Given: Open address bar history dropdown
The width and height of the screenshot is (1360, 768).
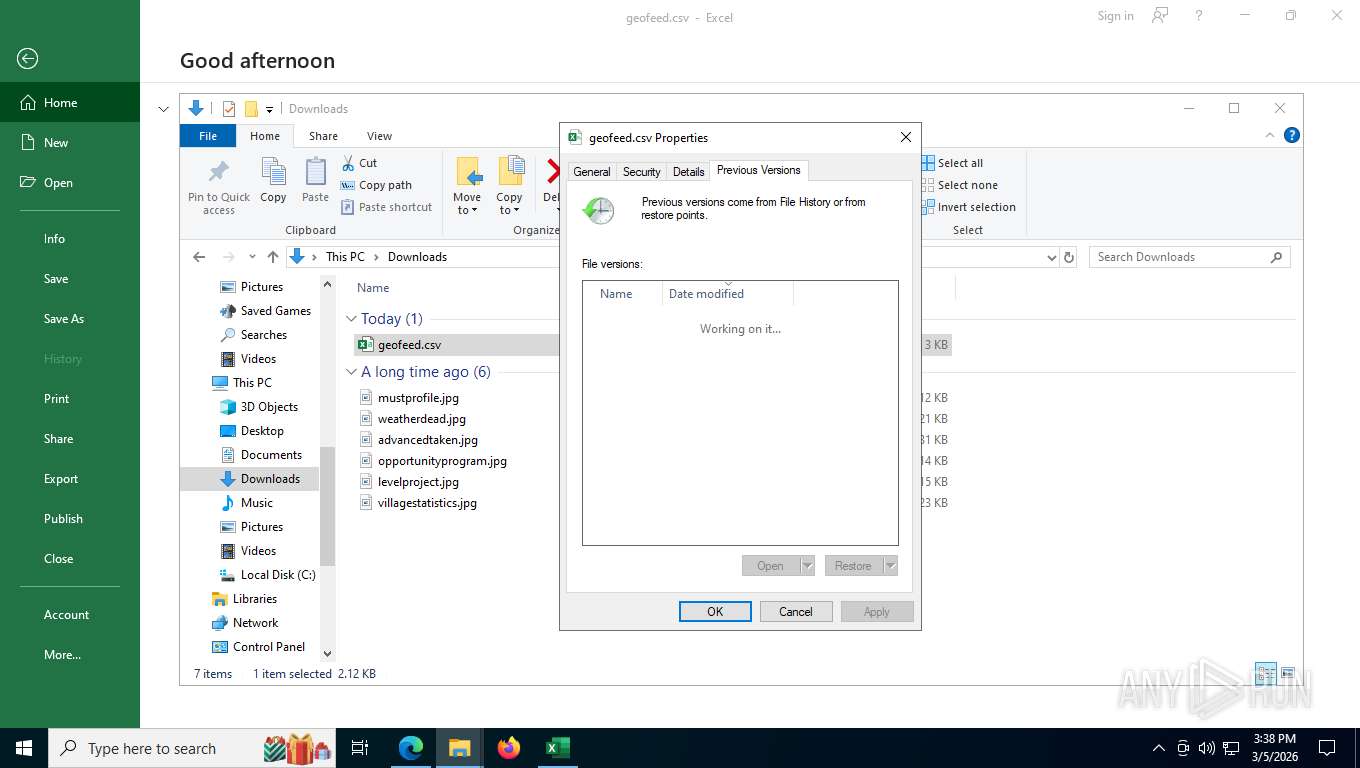Looking at the screenshot, I should click(x=1051, y=257).
